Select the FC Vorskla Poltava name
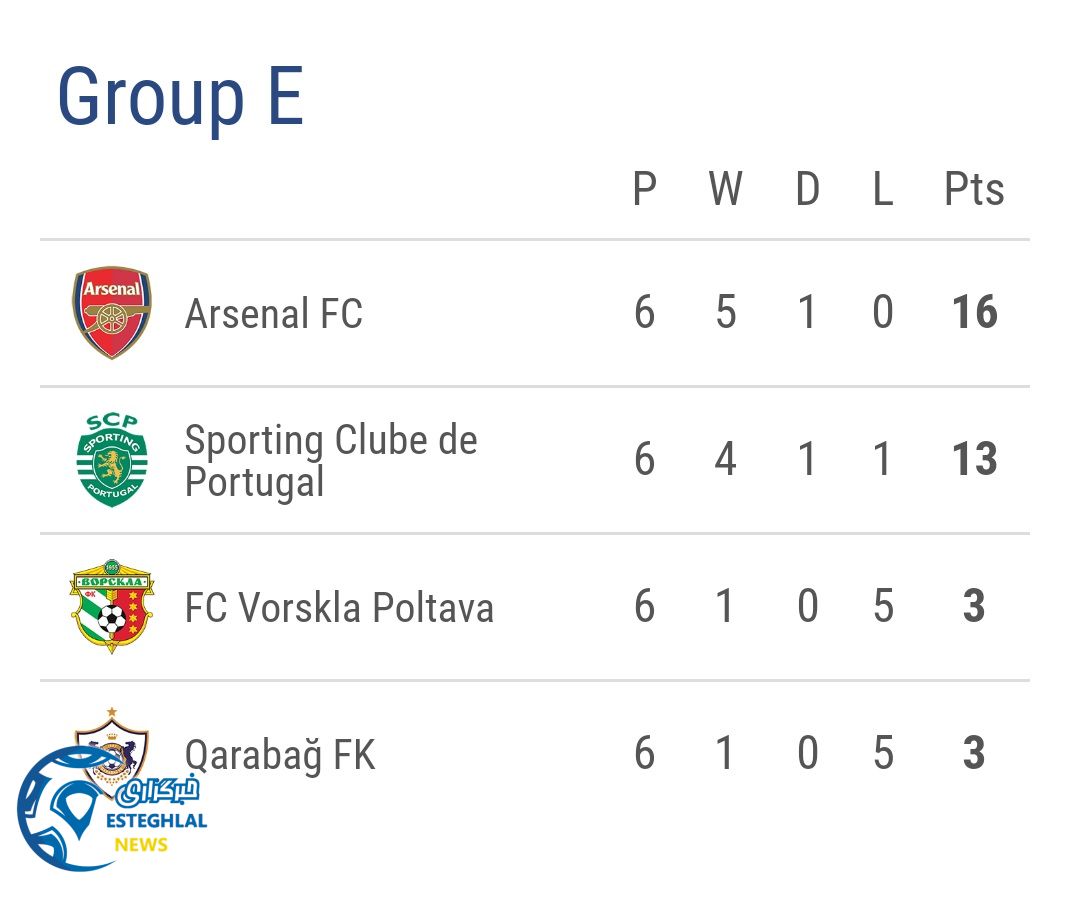This screenshot has height=902, width=1080. (x=339, y=608)
